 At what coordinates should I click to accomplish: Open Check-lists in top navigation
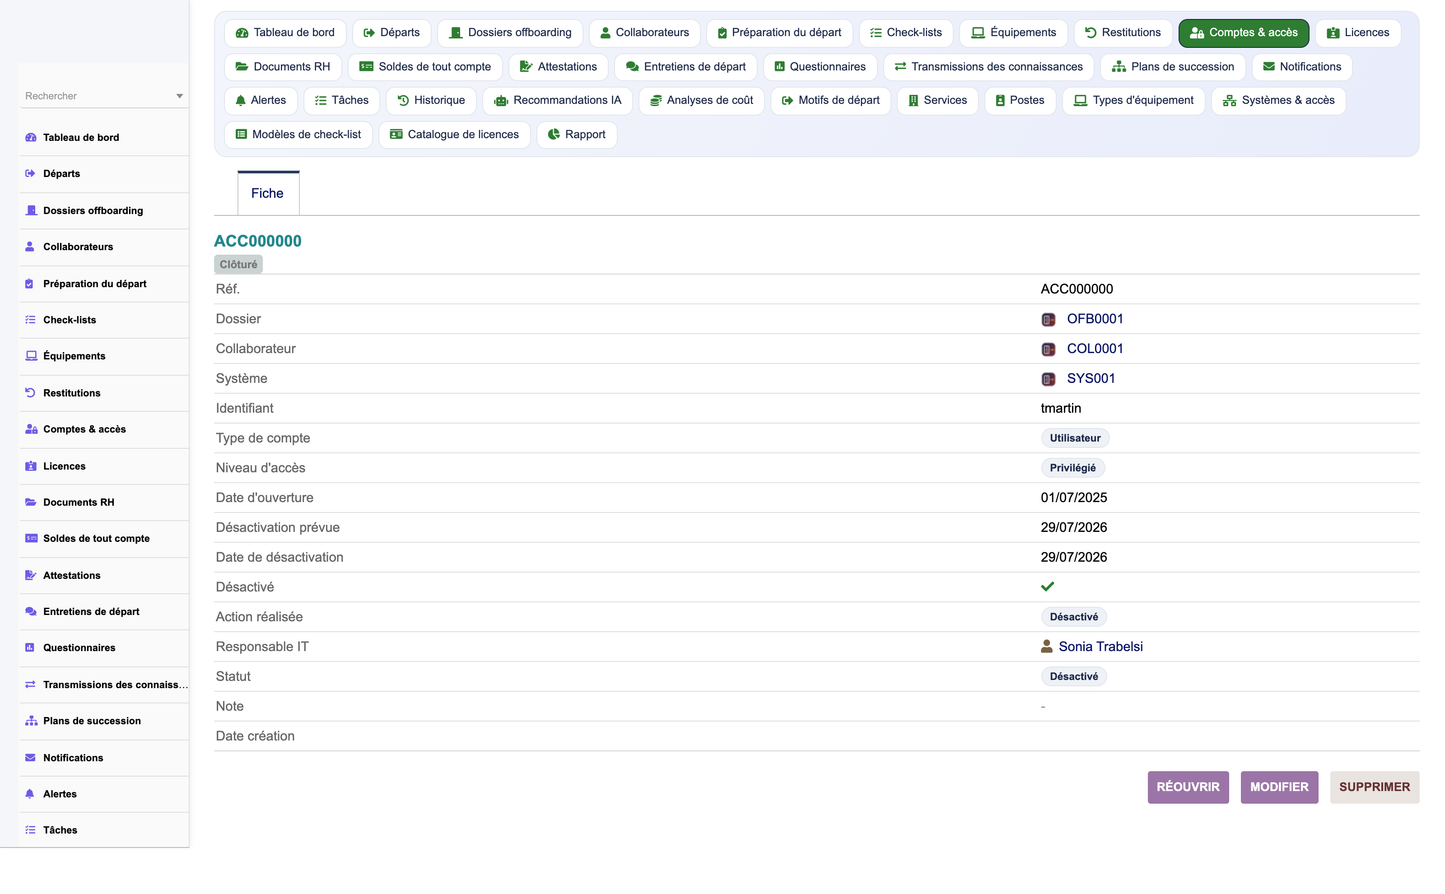(906, 33)
